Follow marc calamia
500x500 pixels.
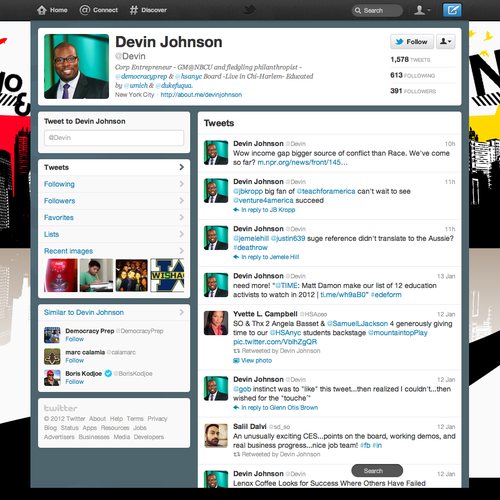pyautogui.click(x=75, y=360)
